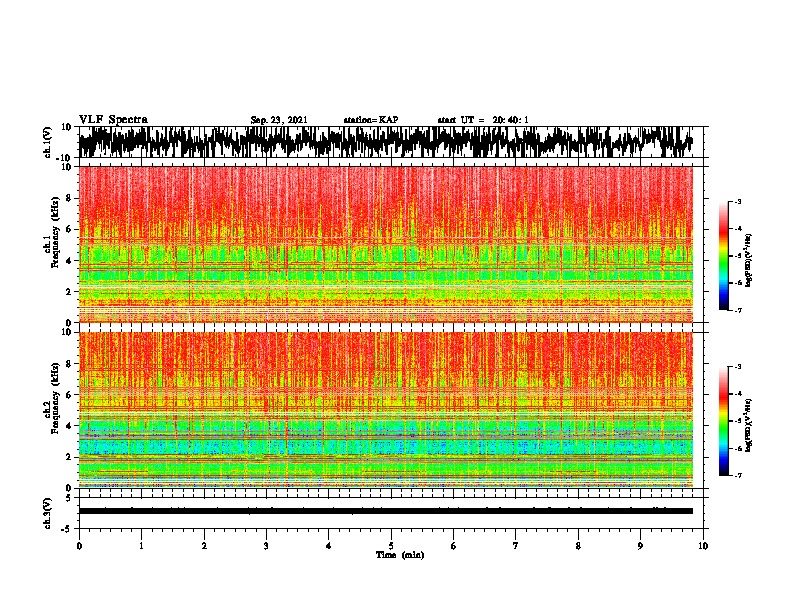This screenshot has width=792, height=612.
Task: Click the "4" kHz tick on ch.2 spectrogram
Action: (69, 426)
